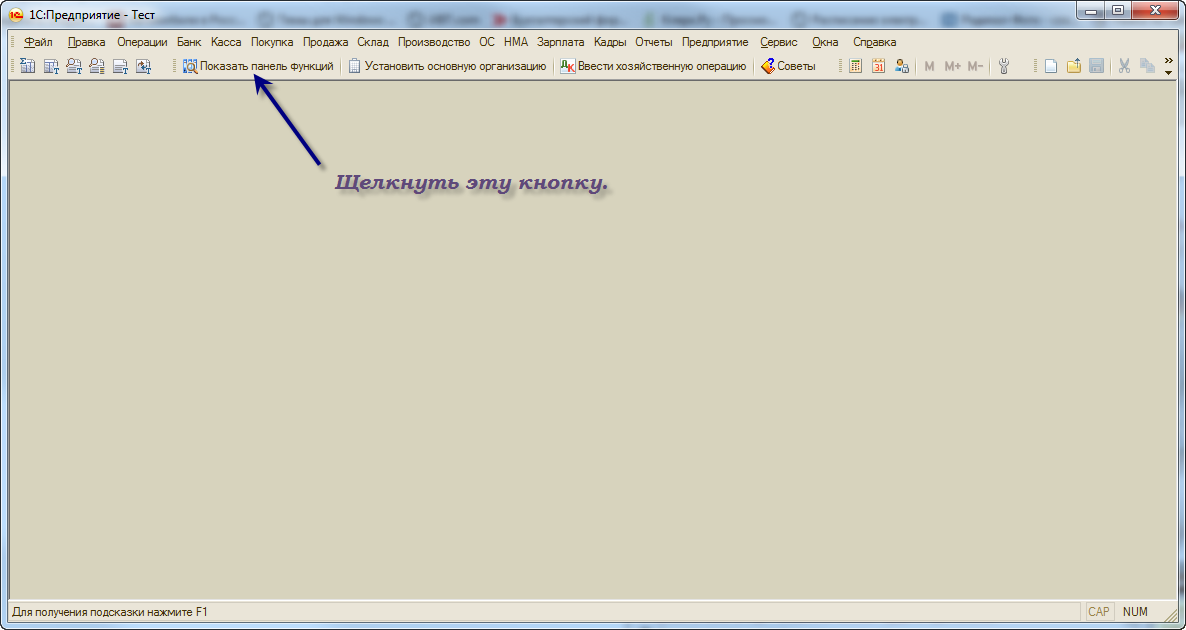Open the Сервис menu
Screen dimensions: 1186x630
pos(778,42)
